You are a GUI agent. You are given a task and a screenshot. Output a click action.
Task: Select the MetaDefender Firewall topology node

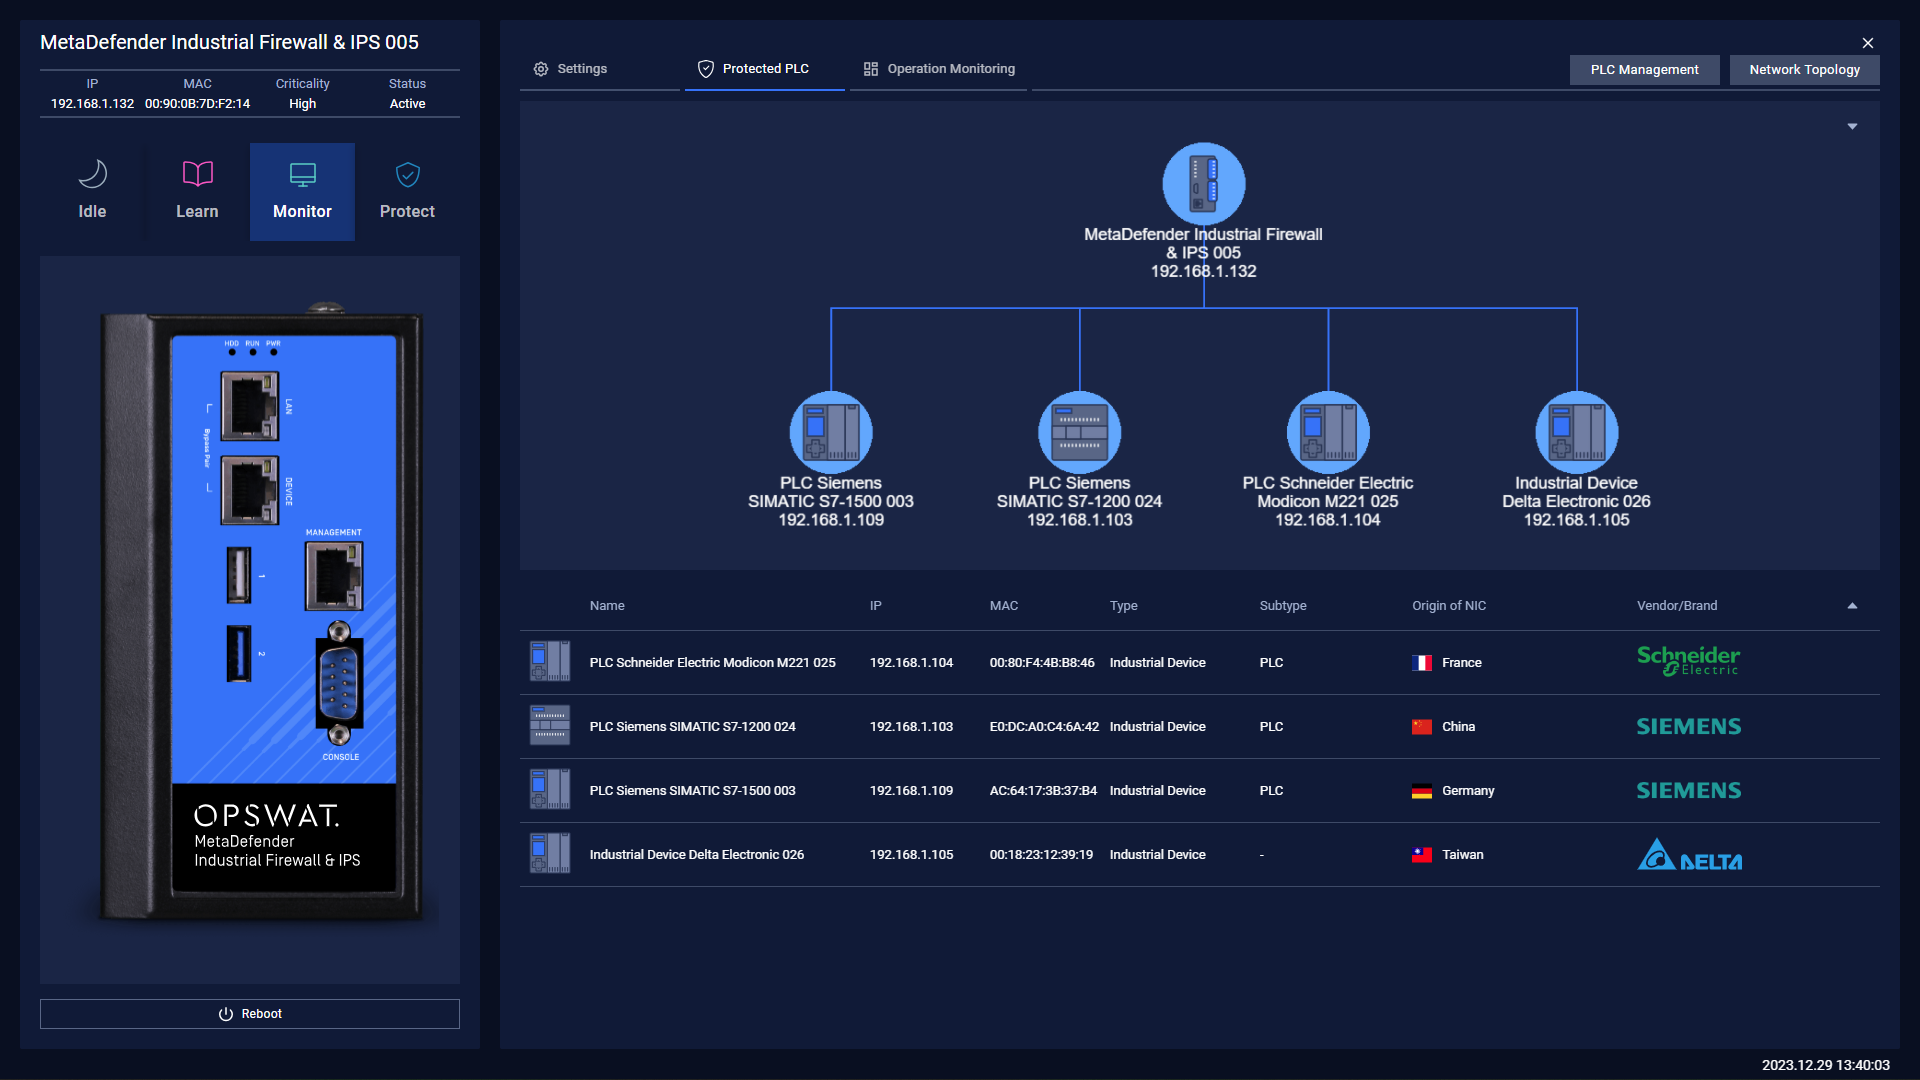click(x=1203, y=184)
